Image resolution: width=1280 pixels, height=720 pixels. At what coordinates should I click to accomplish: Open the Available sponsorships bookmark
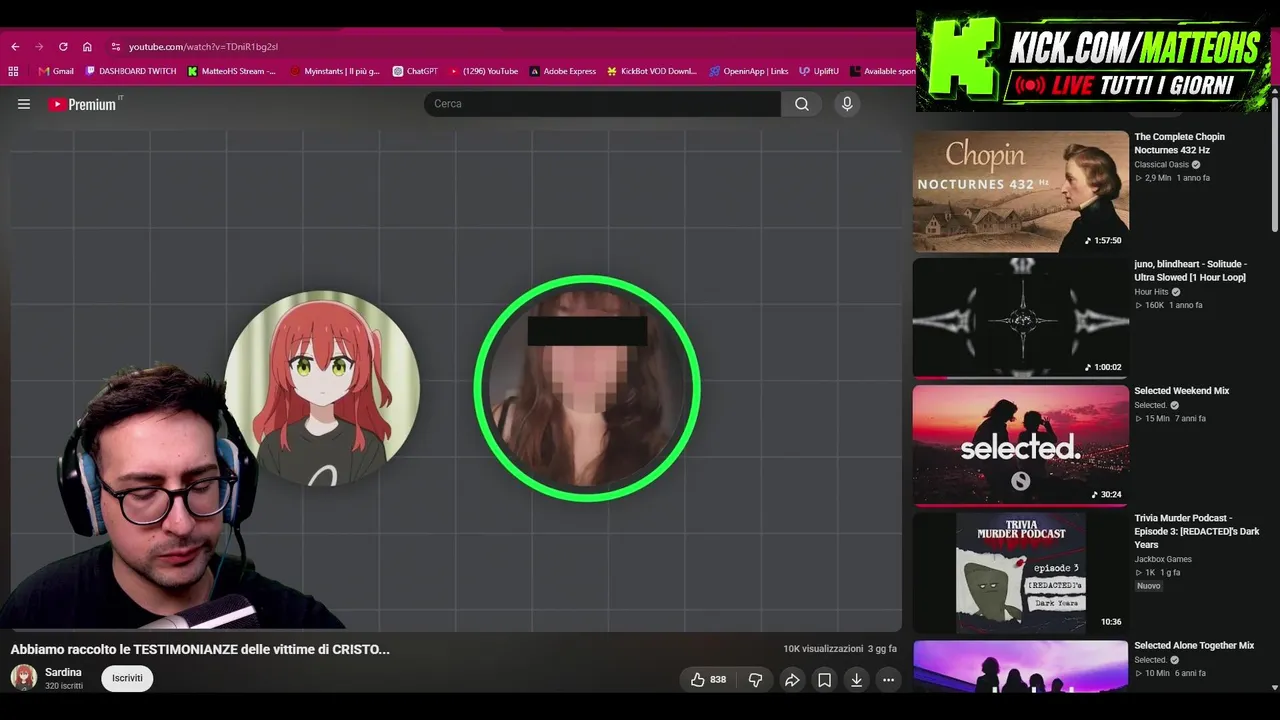pyautogui.click(x=883, y=71)
